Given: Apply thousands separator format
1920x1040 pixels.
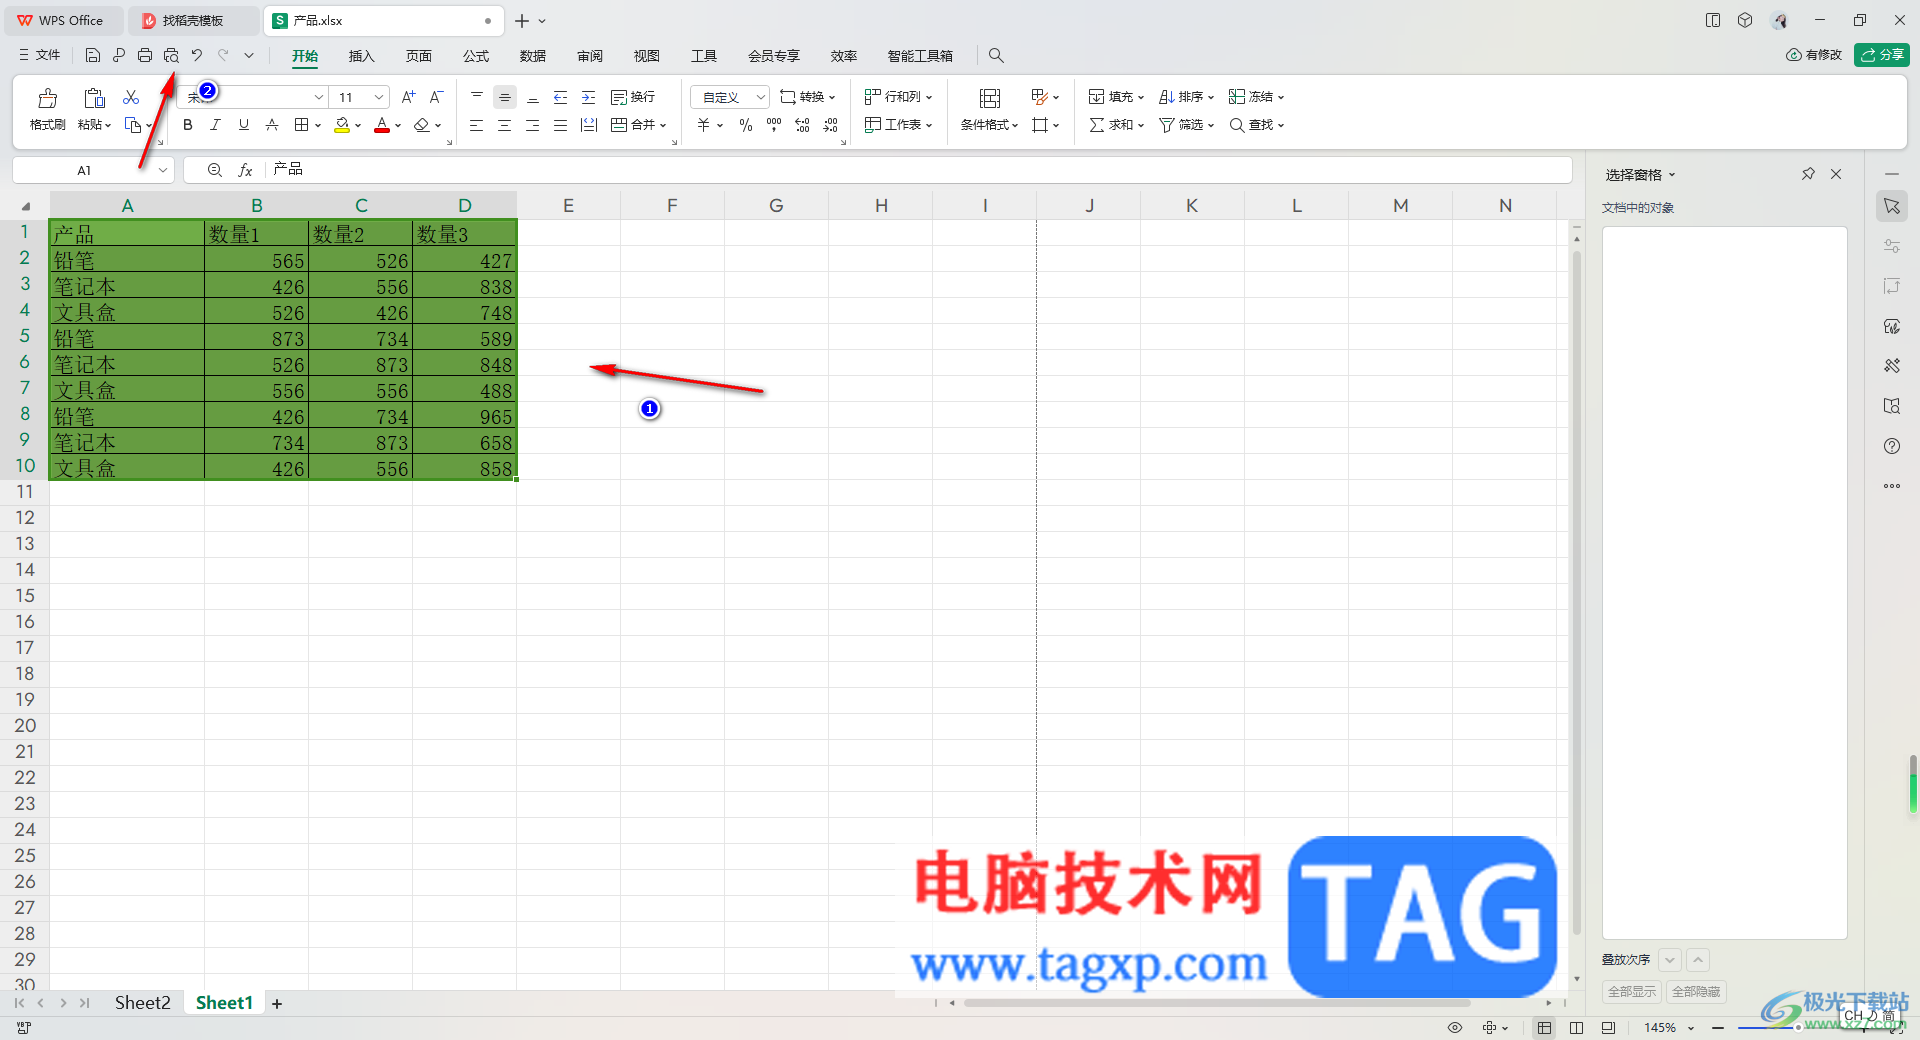Looking at the screenshot, I should 774,125.
